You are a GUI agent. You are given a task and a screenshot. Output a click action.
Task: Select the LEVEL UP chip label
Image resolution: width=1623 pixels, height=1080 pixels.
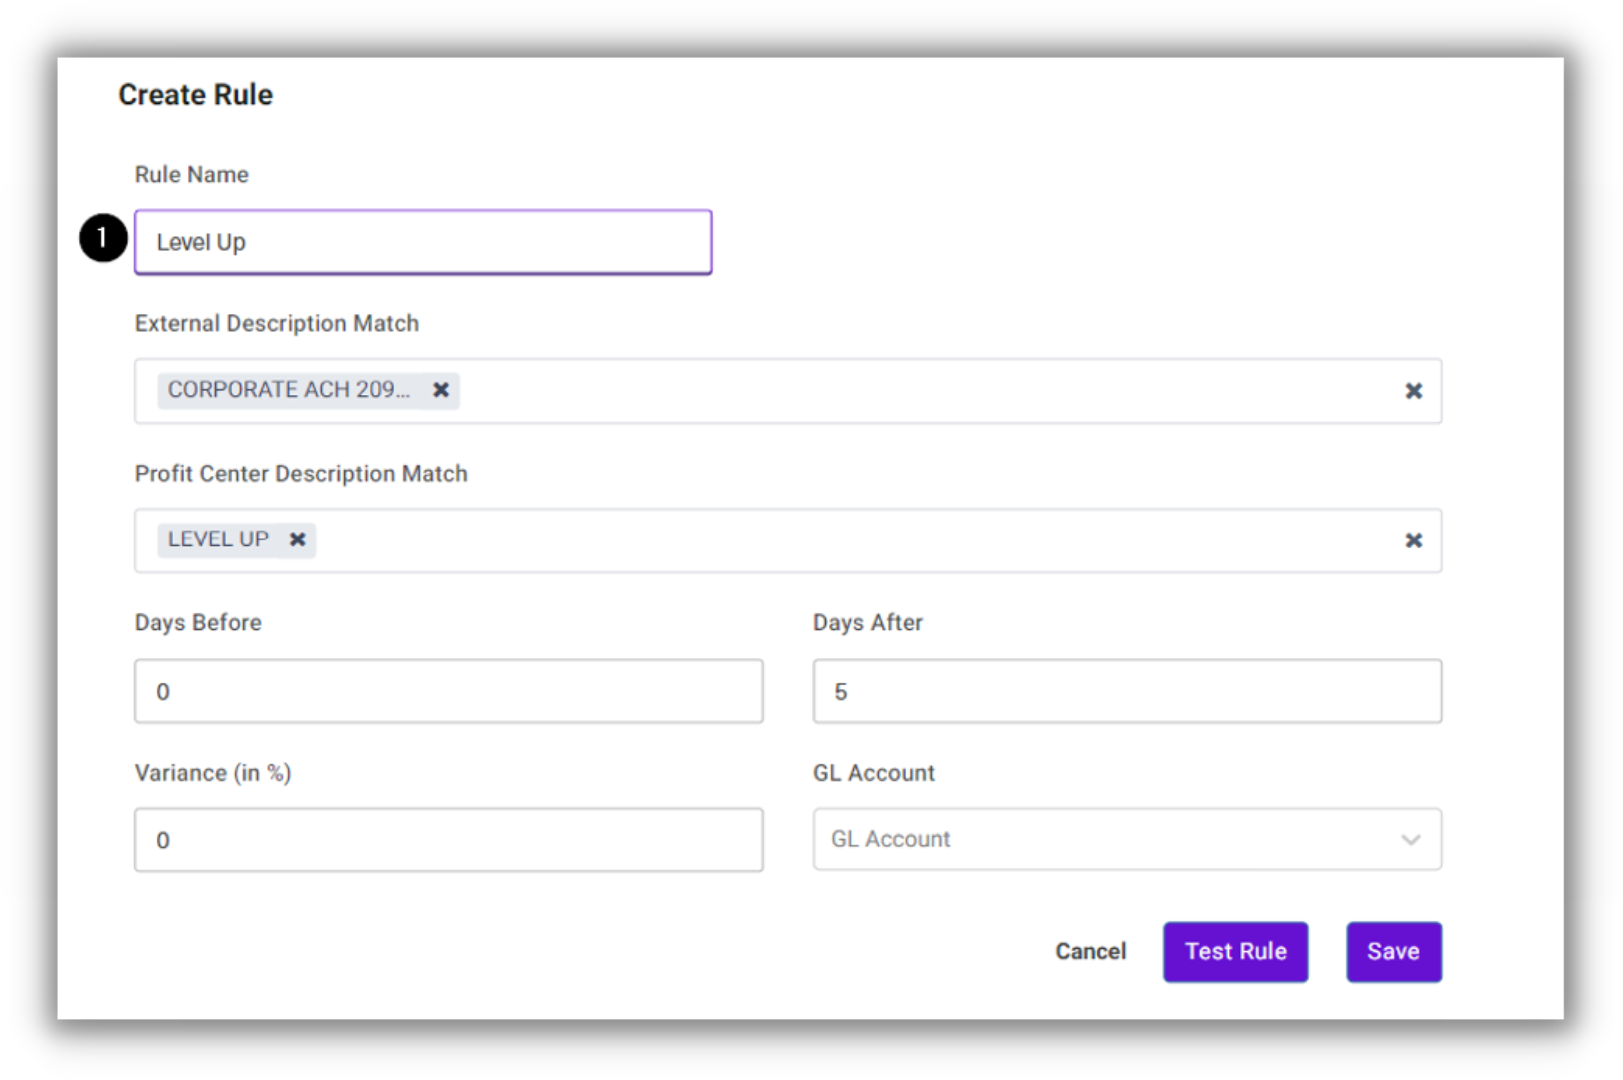tap(218, 540)
